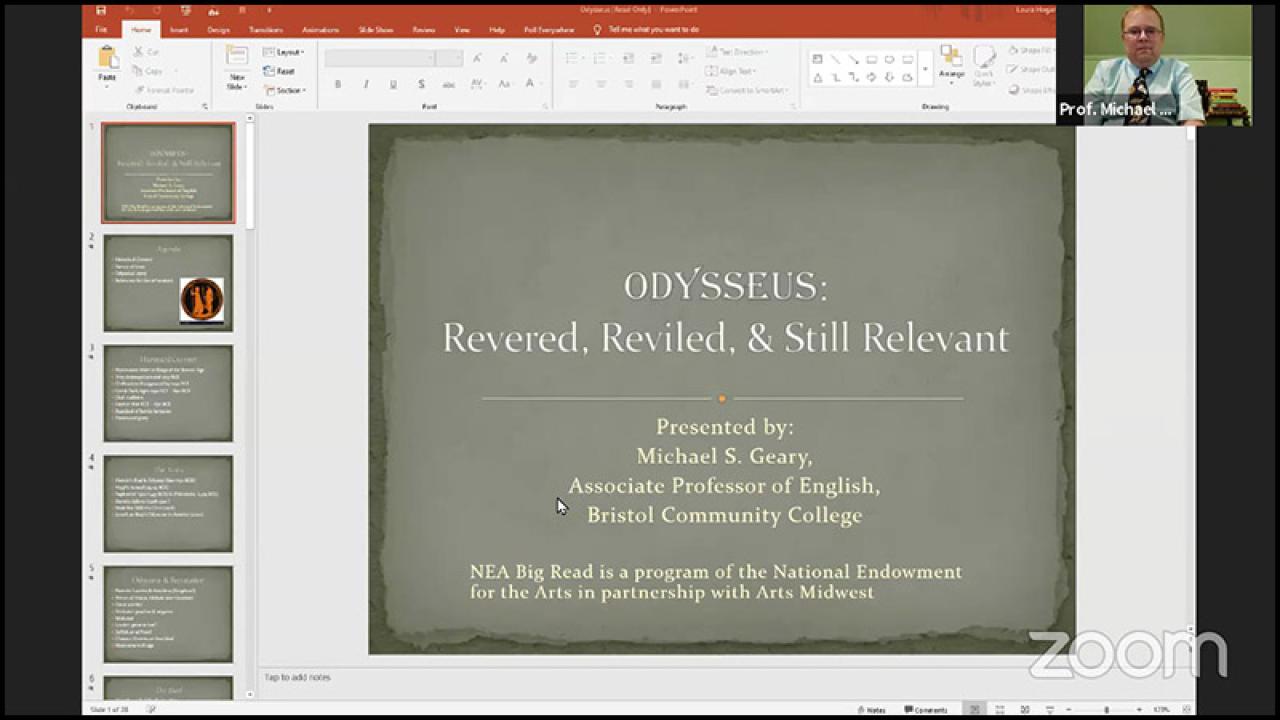Toggle the Bullets list button
1280x720 pixels.
point(574,58)
